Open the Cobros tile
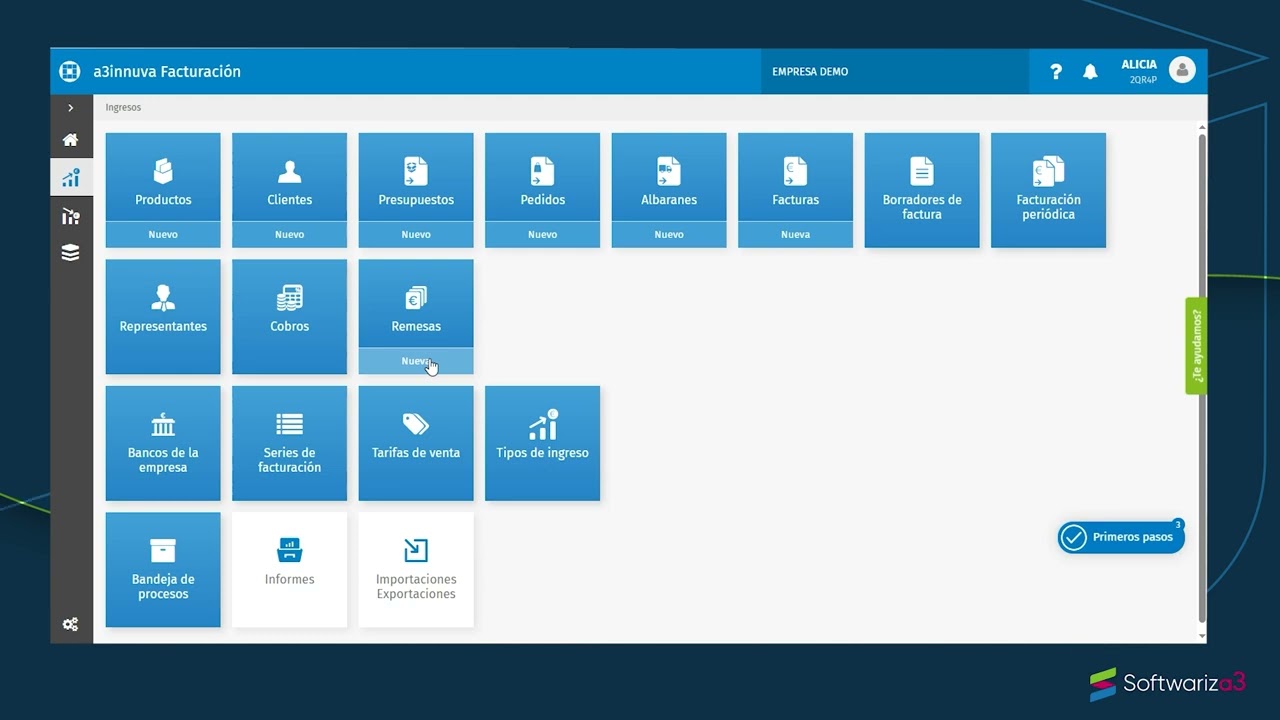 (289, 317)
